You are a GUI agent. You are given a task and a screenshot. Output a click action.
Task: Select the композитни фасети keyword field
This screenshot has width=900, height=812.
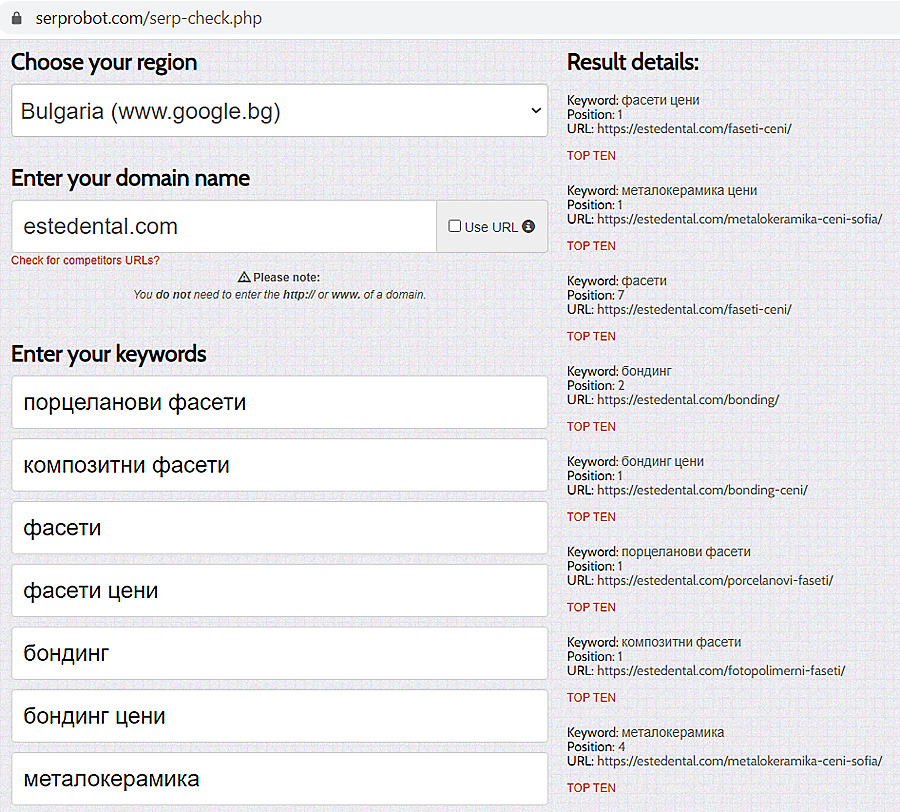click(280, 465)
